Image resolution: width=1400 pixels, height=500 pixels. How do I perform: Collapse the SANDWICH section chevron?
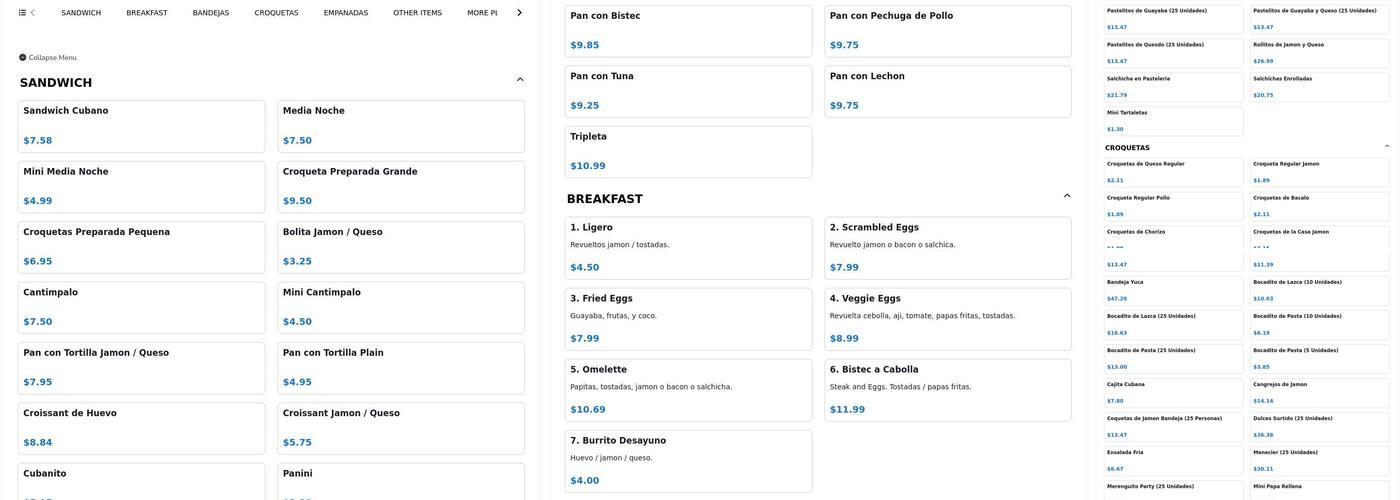[x=520, y=79]
